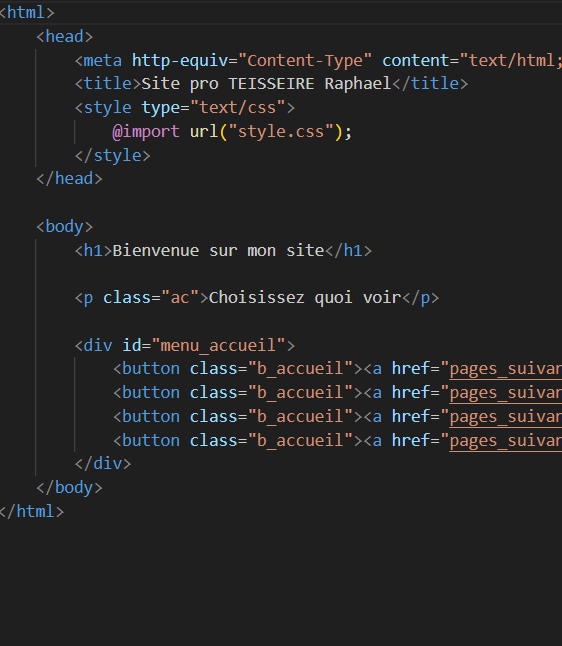Image resolution: width=562 pixels, height=646 pixels.
Task: Click the "text/html; string value
Action: coord(510,61)
